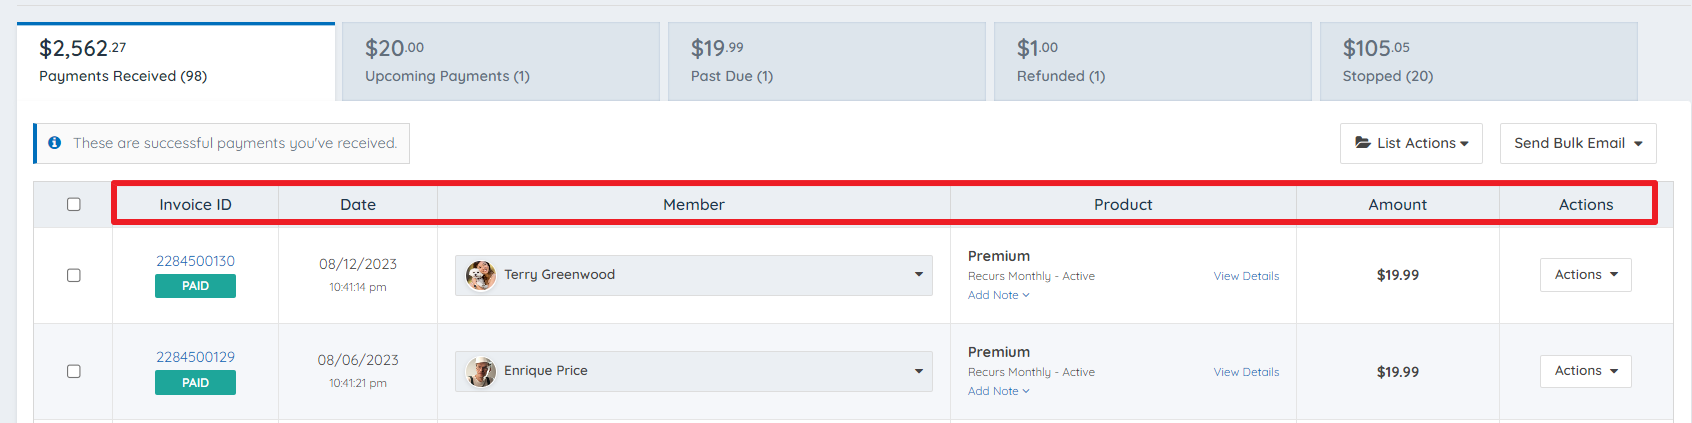The height and width of the screenshot is (423, 1692).
Task: Click the PAID badge under invoice 2284500130
Action: pyautogui.click(x=195, y=286)
